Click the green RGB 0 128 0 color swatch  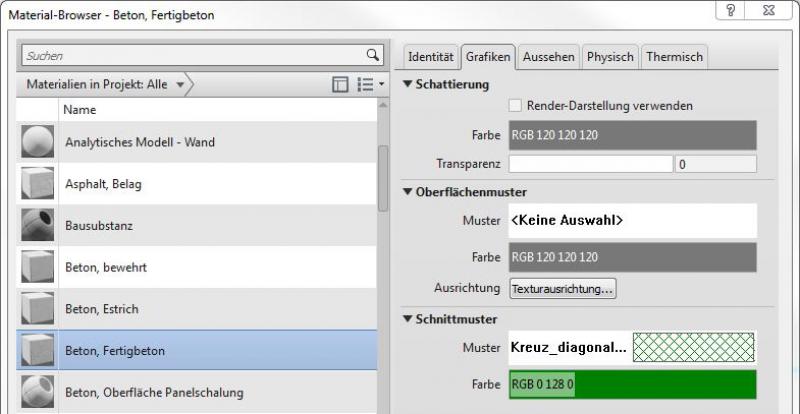[x=632, y=384]
